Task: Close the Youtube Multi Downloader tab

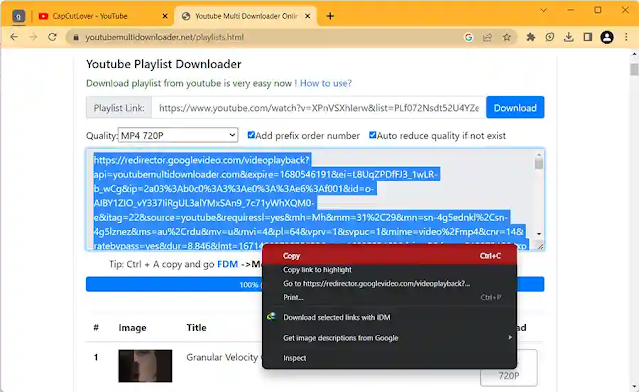Action: (308, 16)
